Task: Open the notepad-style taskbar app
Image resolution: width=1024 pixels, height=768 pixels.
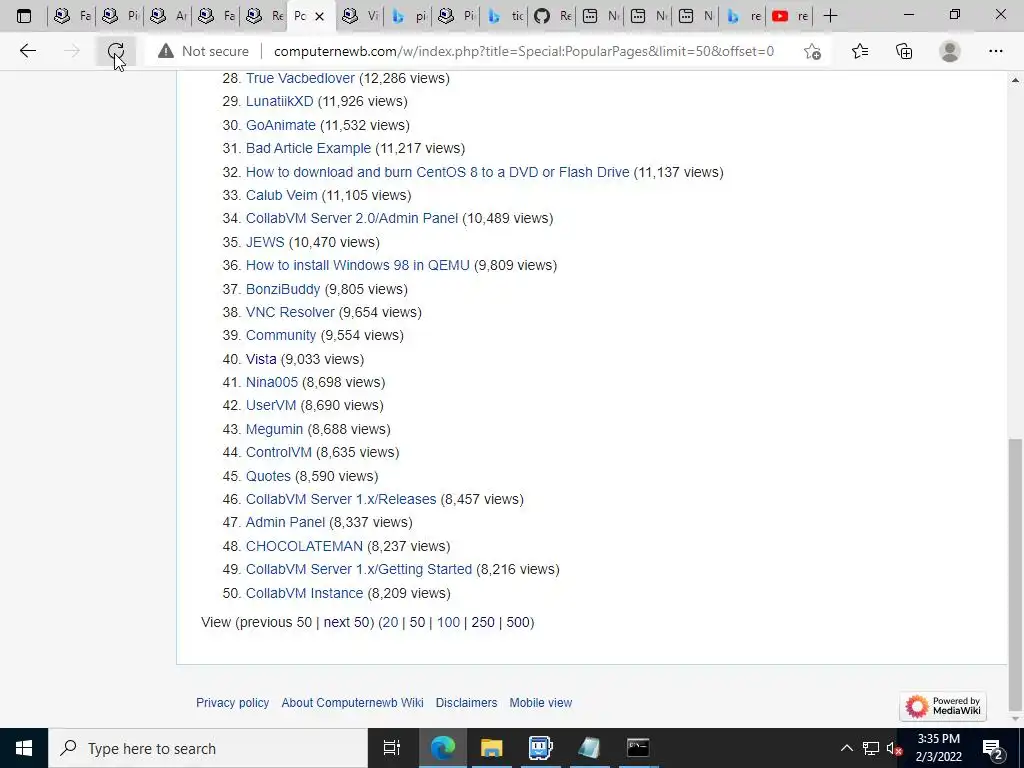Action: click(x=589, y=748)
